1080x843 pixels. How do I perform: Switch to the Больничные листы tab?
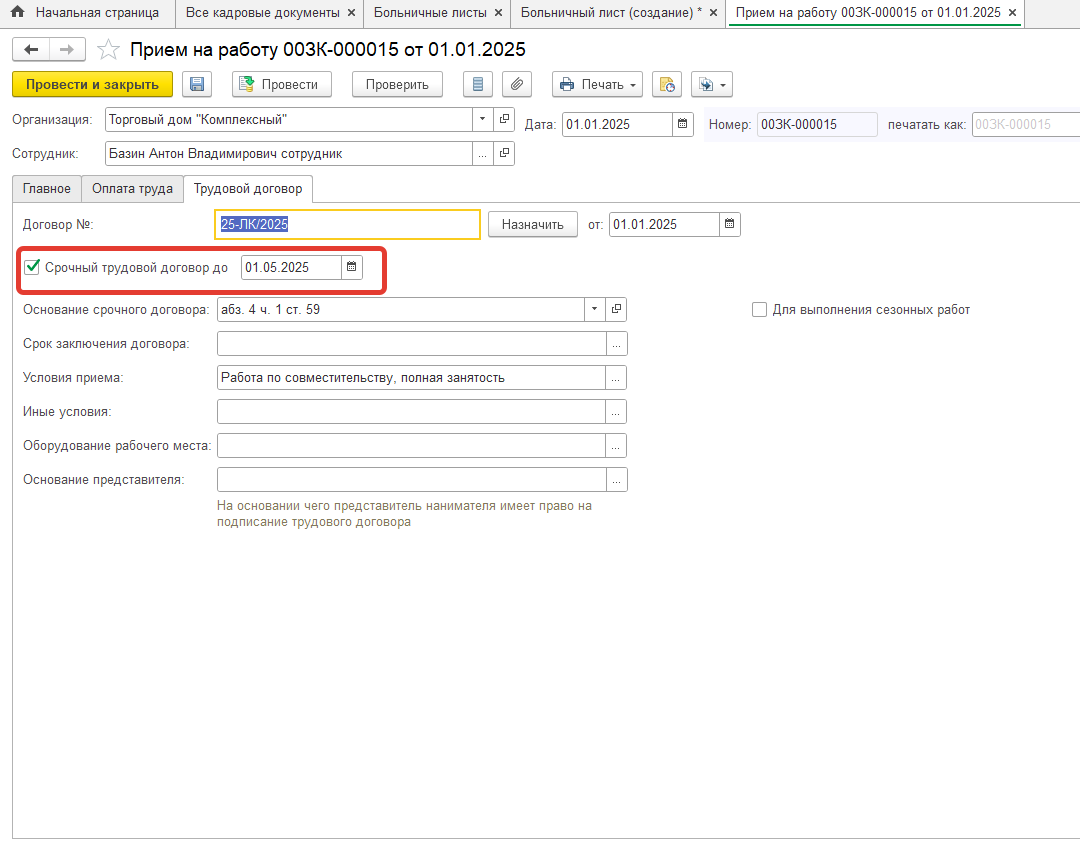[430, 13]
